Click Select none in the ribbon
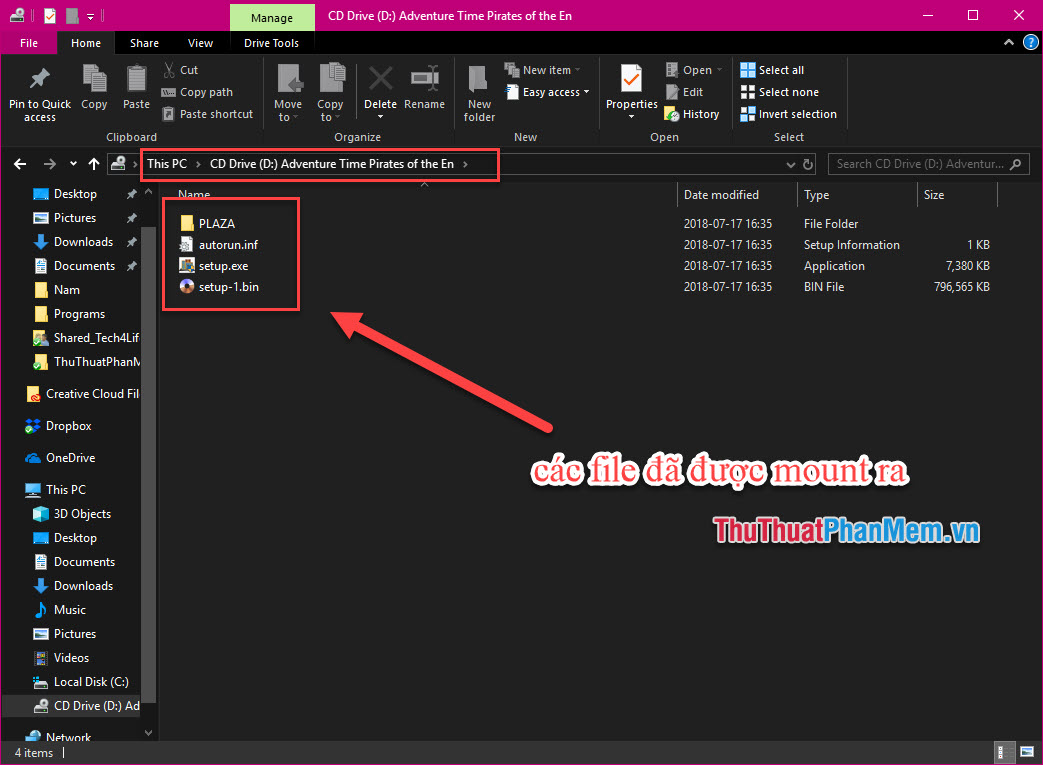Viewport: 1043px width, 765px height. click(780, 91)
